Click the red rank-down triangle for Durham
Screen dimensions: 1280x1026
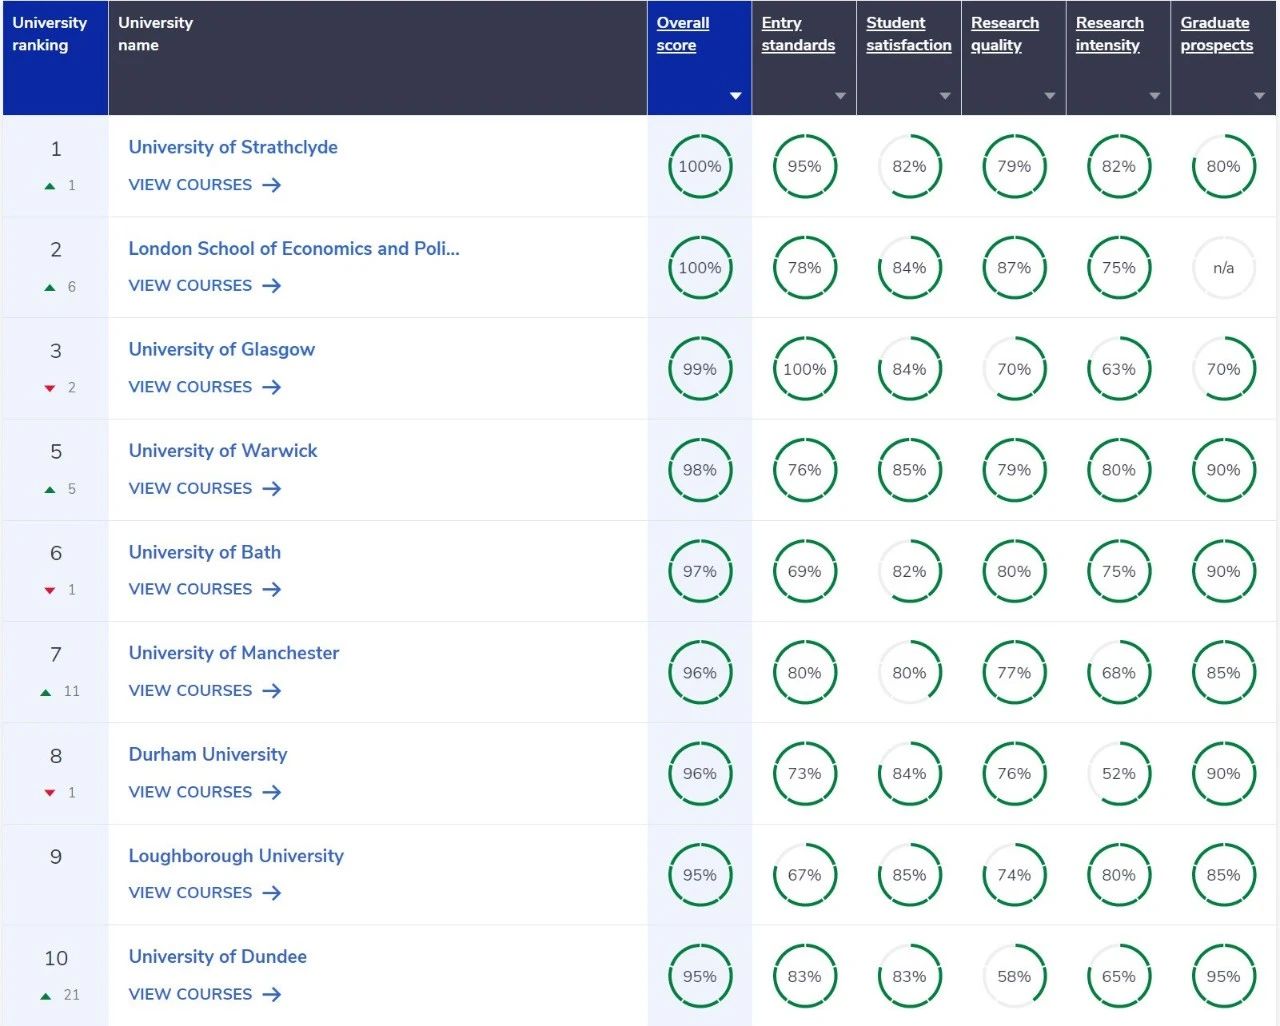50,793
